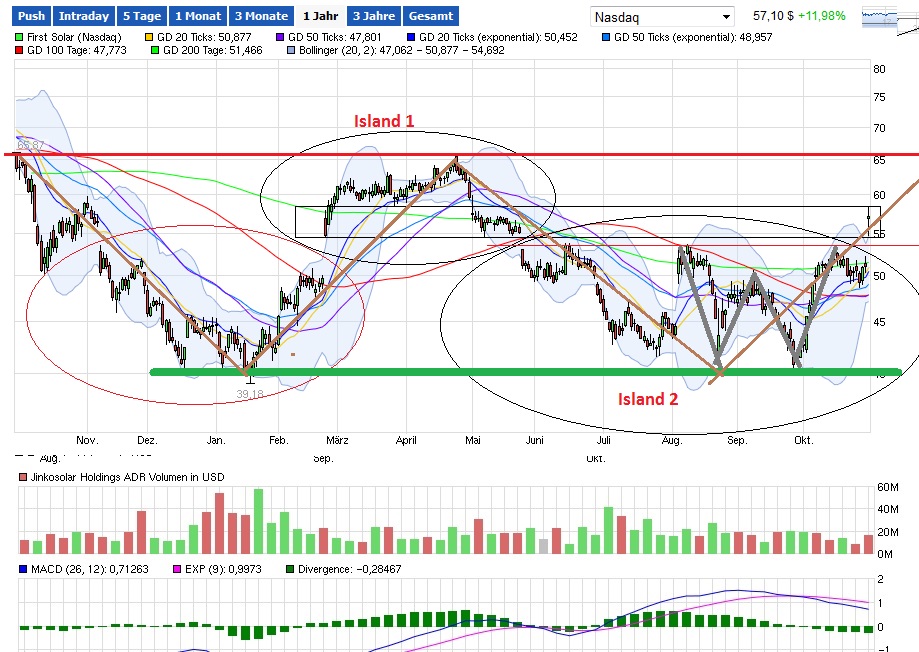Click the GD 50 Ticks purple swatch
The width and height of the screenshot is (919, 652).
click(x=280, y=38)
